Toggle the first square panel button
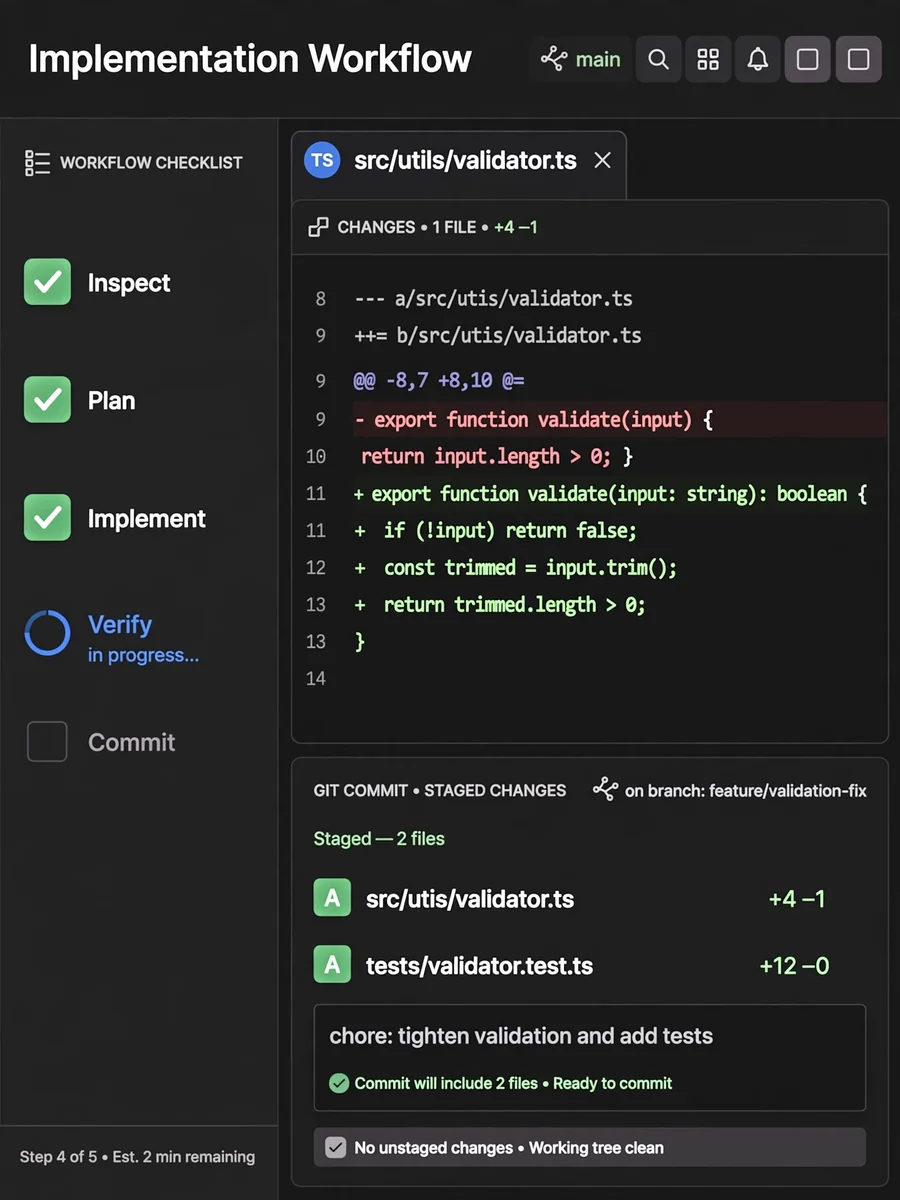 [808, 59]
